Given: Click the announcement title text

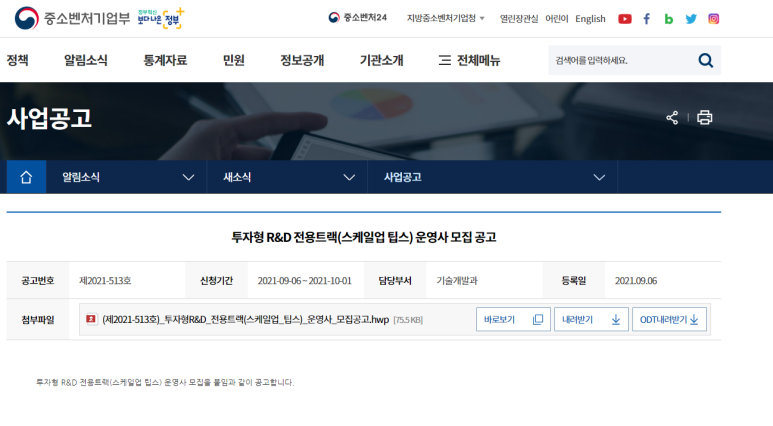Looking at the screenshot, I should (x=364, y=237).
